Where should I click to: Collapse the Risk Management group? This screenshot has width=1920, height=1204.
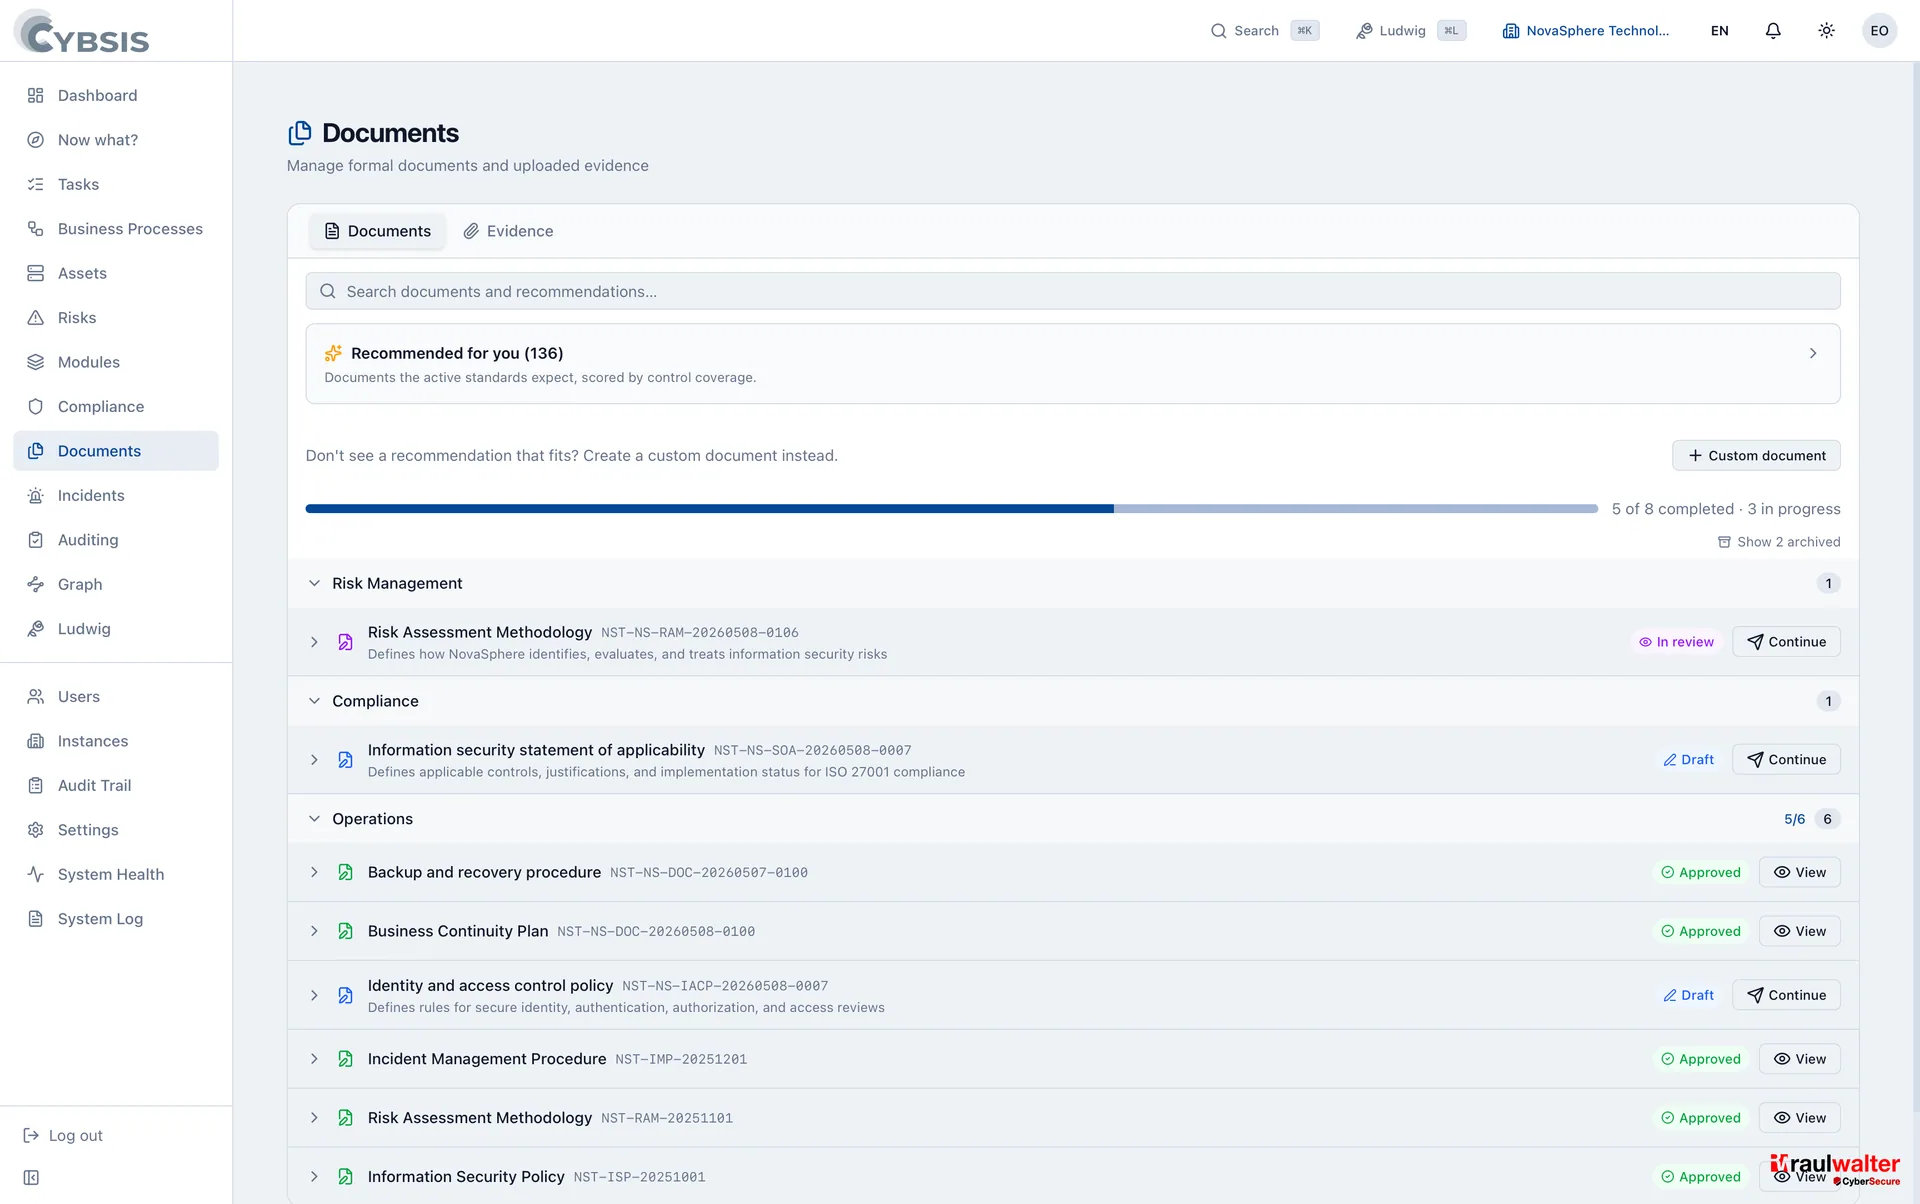tap(314, 583)
